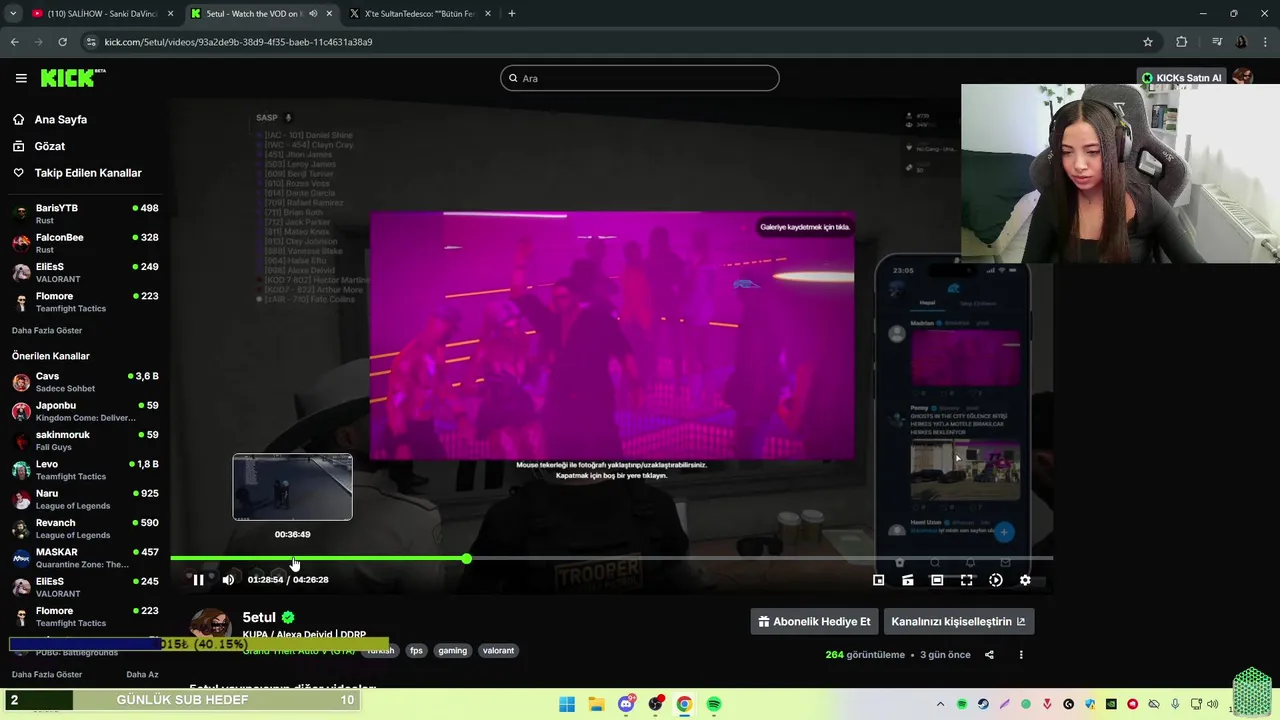Open Japonbu recommended channel
The height and width of the screenshot is (720, 1280).
point(85,411)
